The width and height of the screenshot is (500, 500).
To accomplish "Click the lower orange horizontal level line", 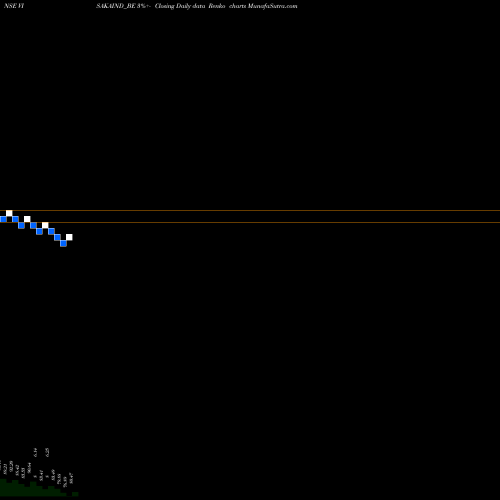I will [250, 222].
